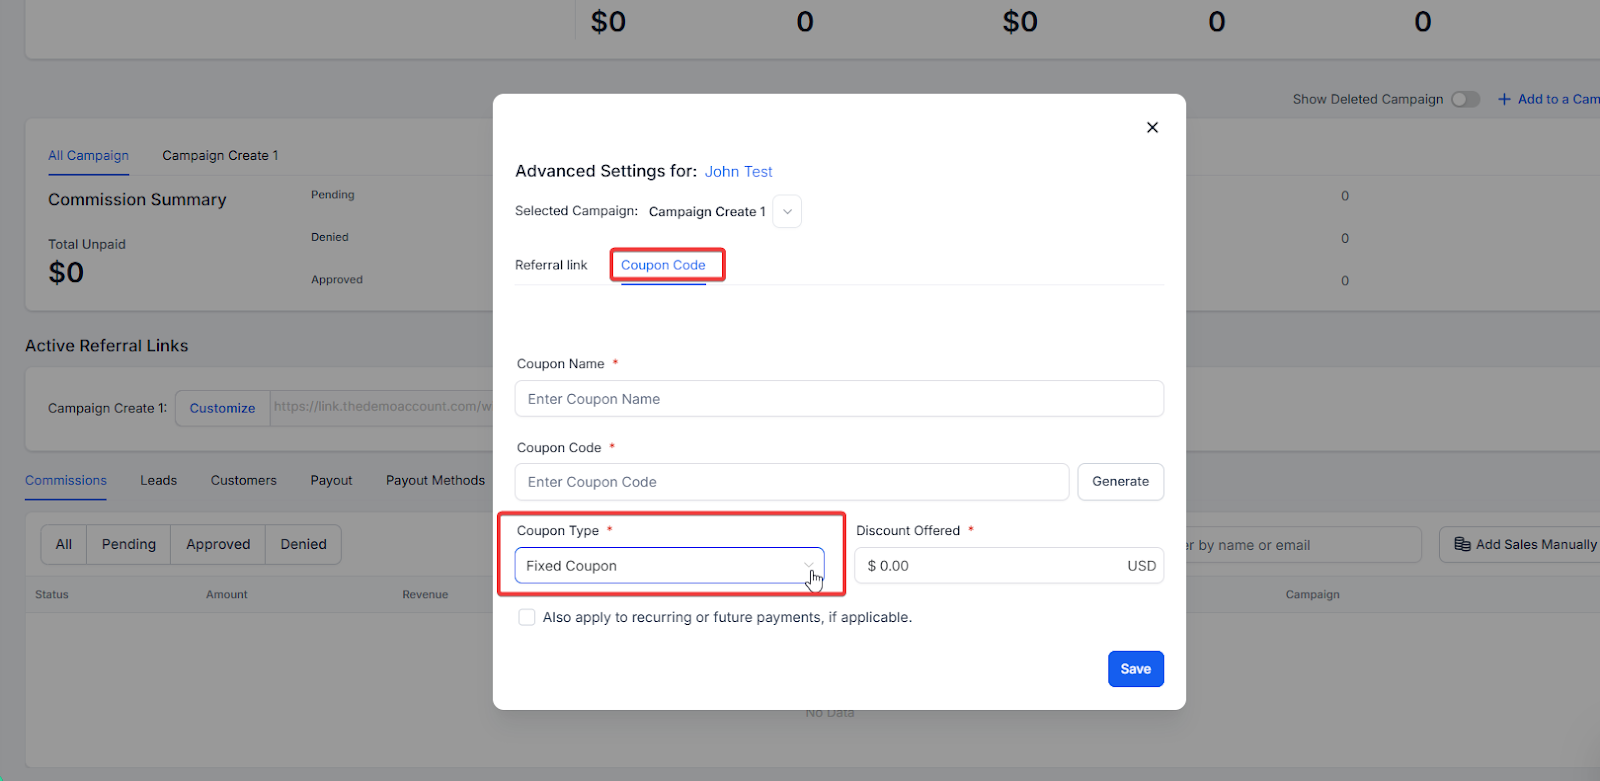Focus the Enter Coupon Code field
Viewport: 1600px width, 781px height.
[x=791, y=482]
